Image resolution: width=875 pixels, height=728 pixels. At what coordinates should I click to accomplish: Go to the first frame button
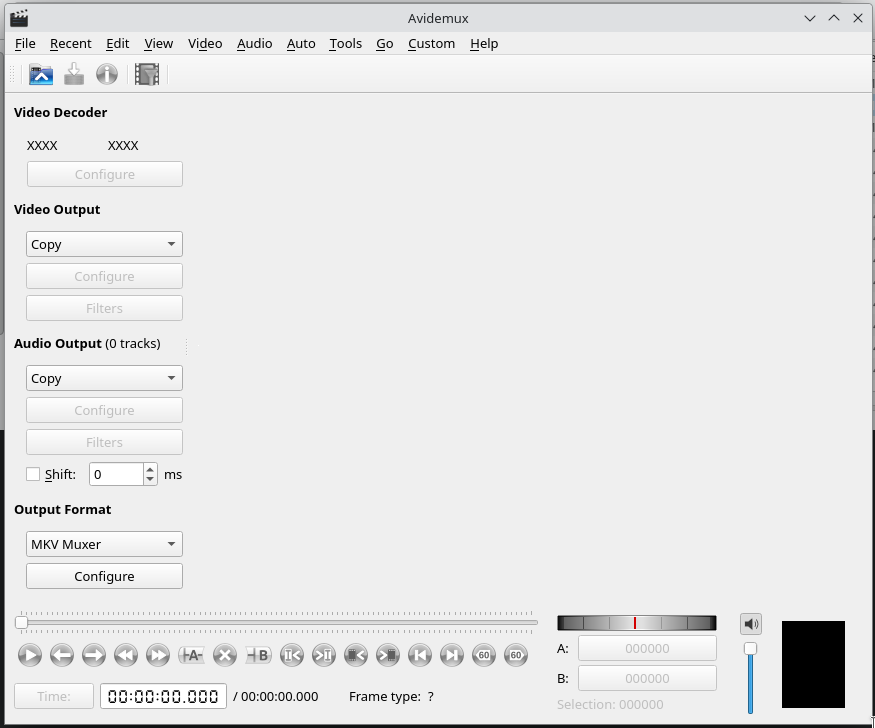point(420,655)
